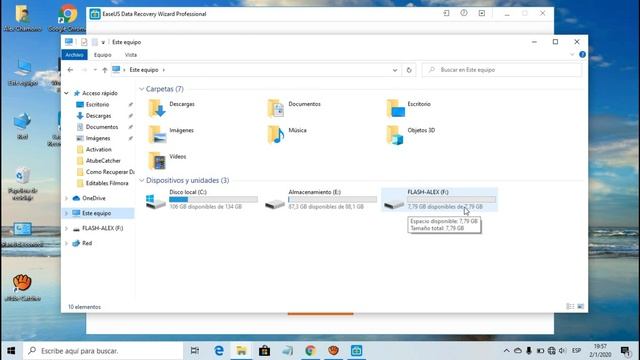Open the Papelera de reciclaje desktop icon

[x=22, y=183]
